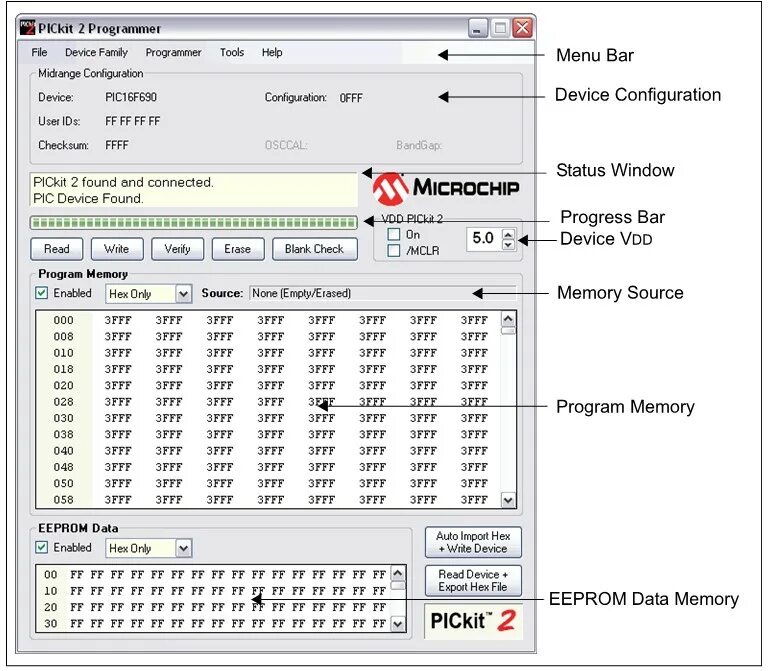
Task: Click the PICkit 2 title bar icon
Action: (27, 28)
